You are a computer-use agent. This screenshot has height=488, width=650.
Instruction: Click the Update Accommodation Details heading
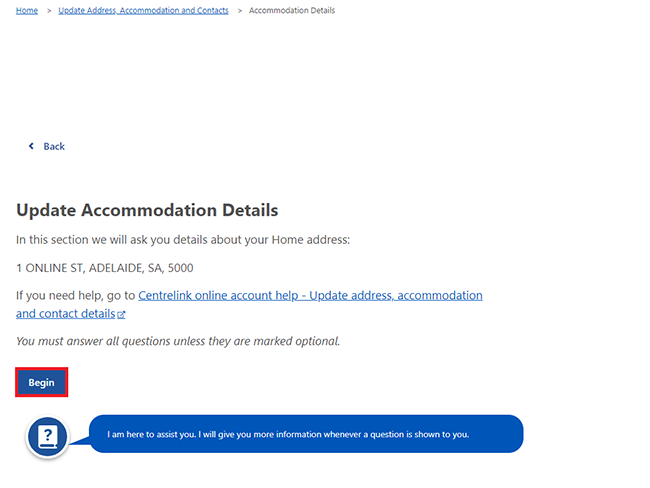(x=147, y=211)
